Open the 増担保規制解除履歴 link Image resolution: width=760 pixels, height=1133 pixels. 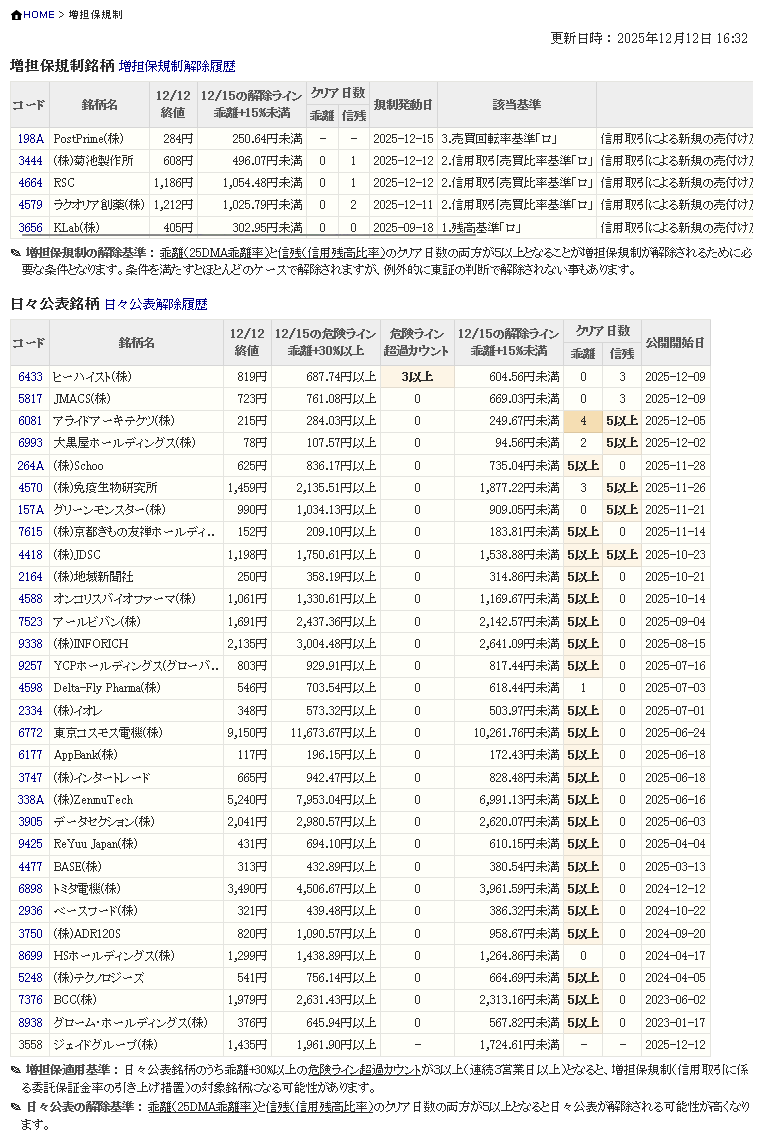pyautogui.click(x=177, y=66)
